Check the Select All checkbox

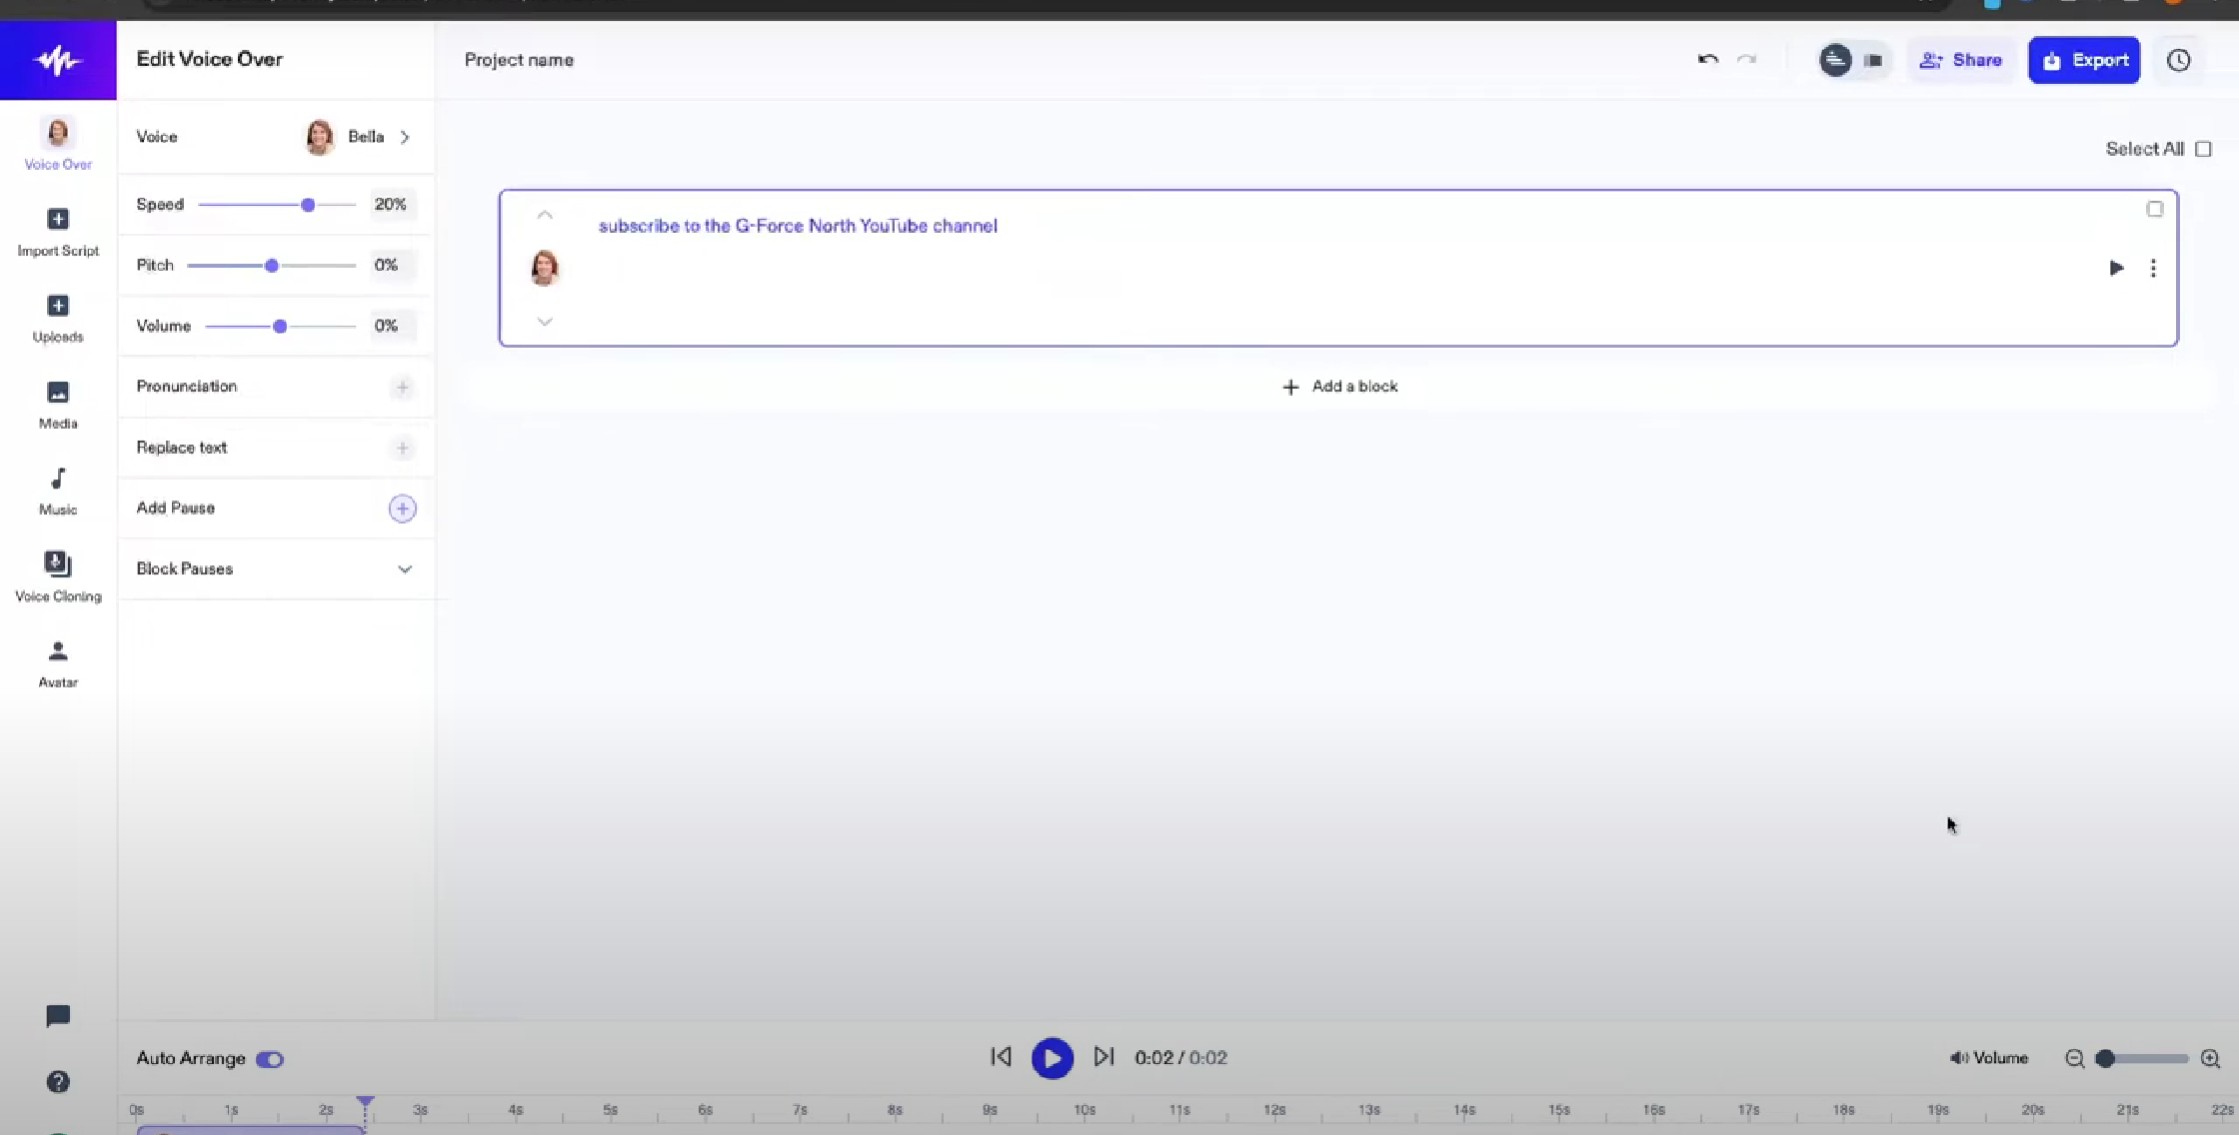coord(2203,149)
